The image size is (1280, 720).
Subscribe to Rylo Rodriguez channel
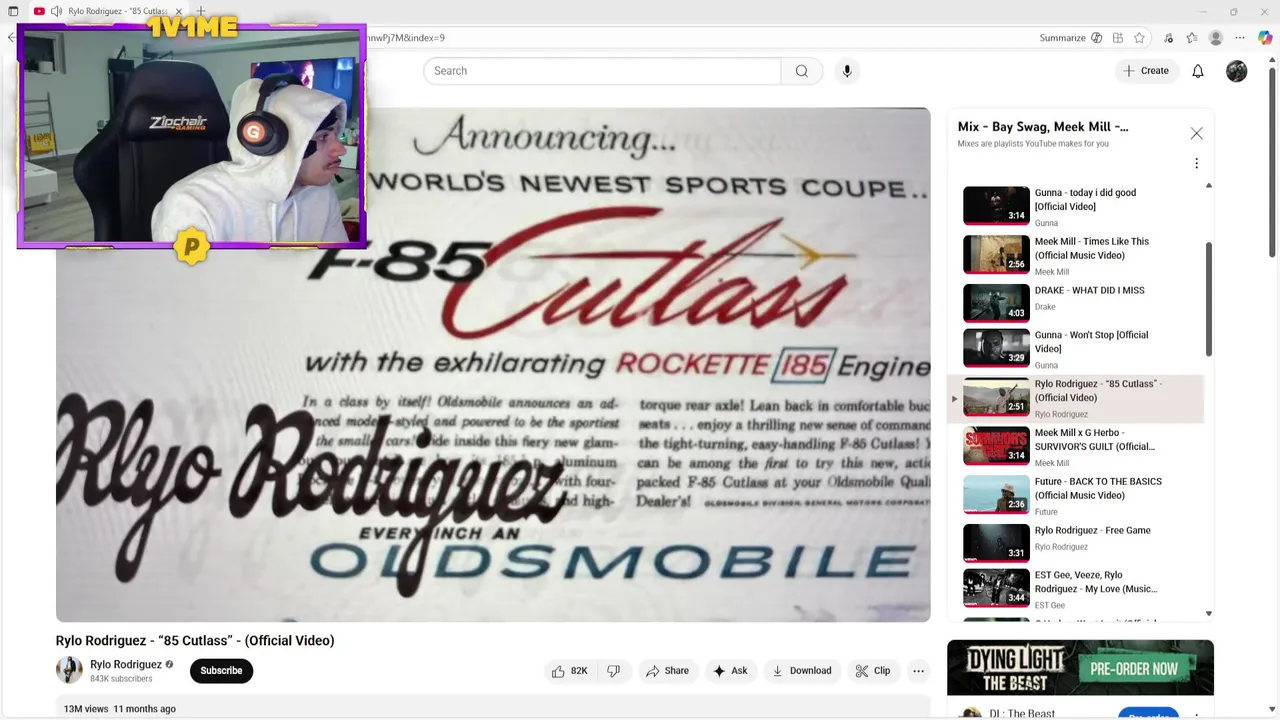click(x=221, y=671)
